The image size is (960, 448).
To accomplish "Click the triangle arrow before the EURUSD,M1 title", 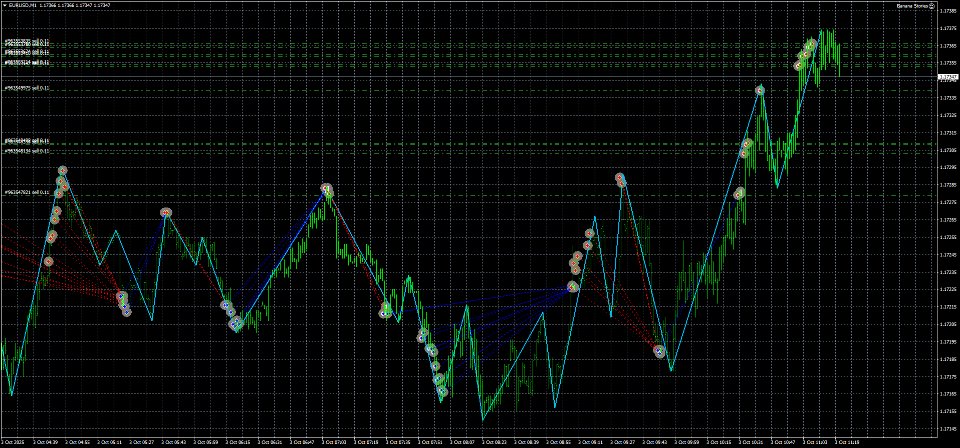I will (x=4, y=6).
